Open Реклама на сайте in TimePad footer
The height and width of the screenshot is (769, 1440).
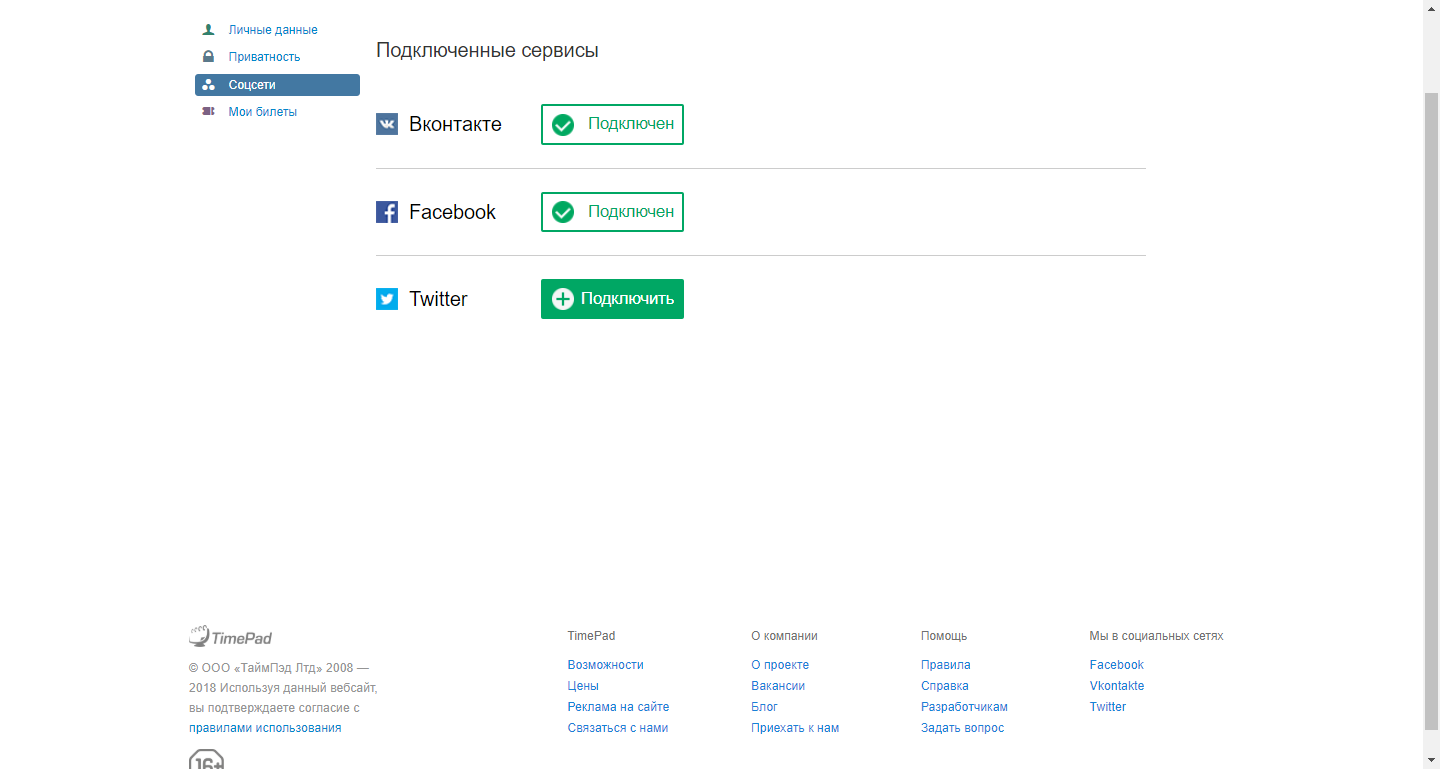[618, 706]
